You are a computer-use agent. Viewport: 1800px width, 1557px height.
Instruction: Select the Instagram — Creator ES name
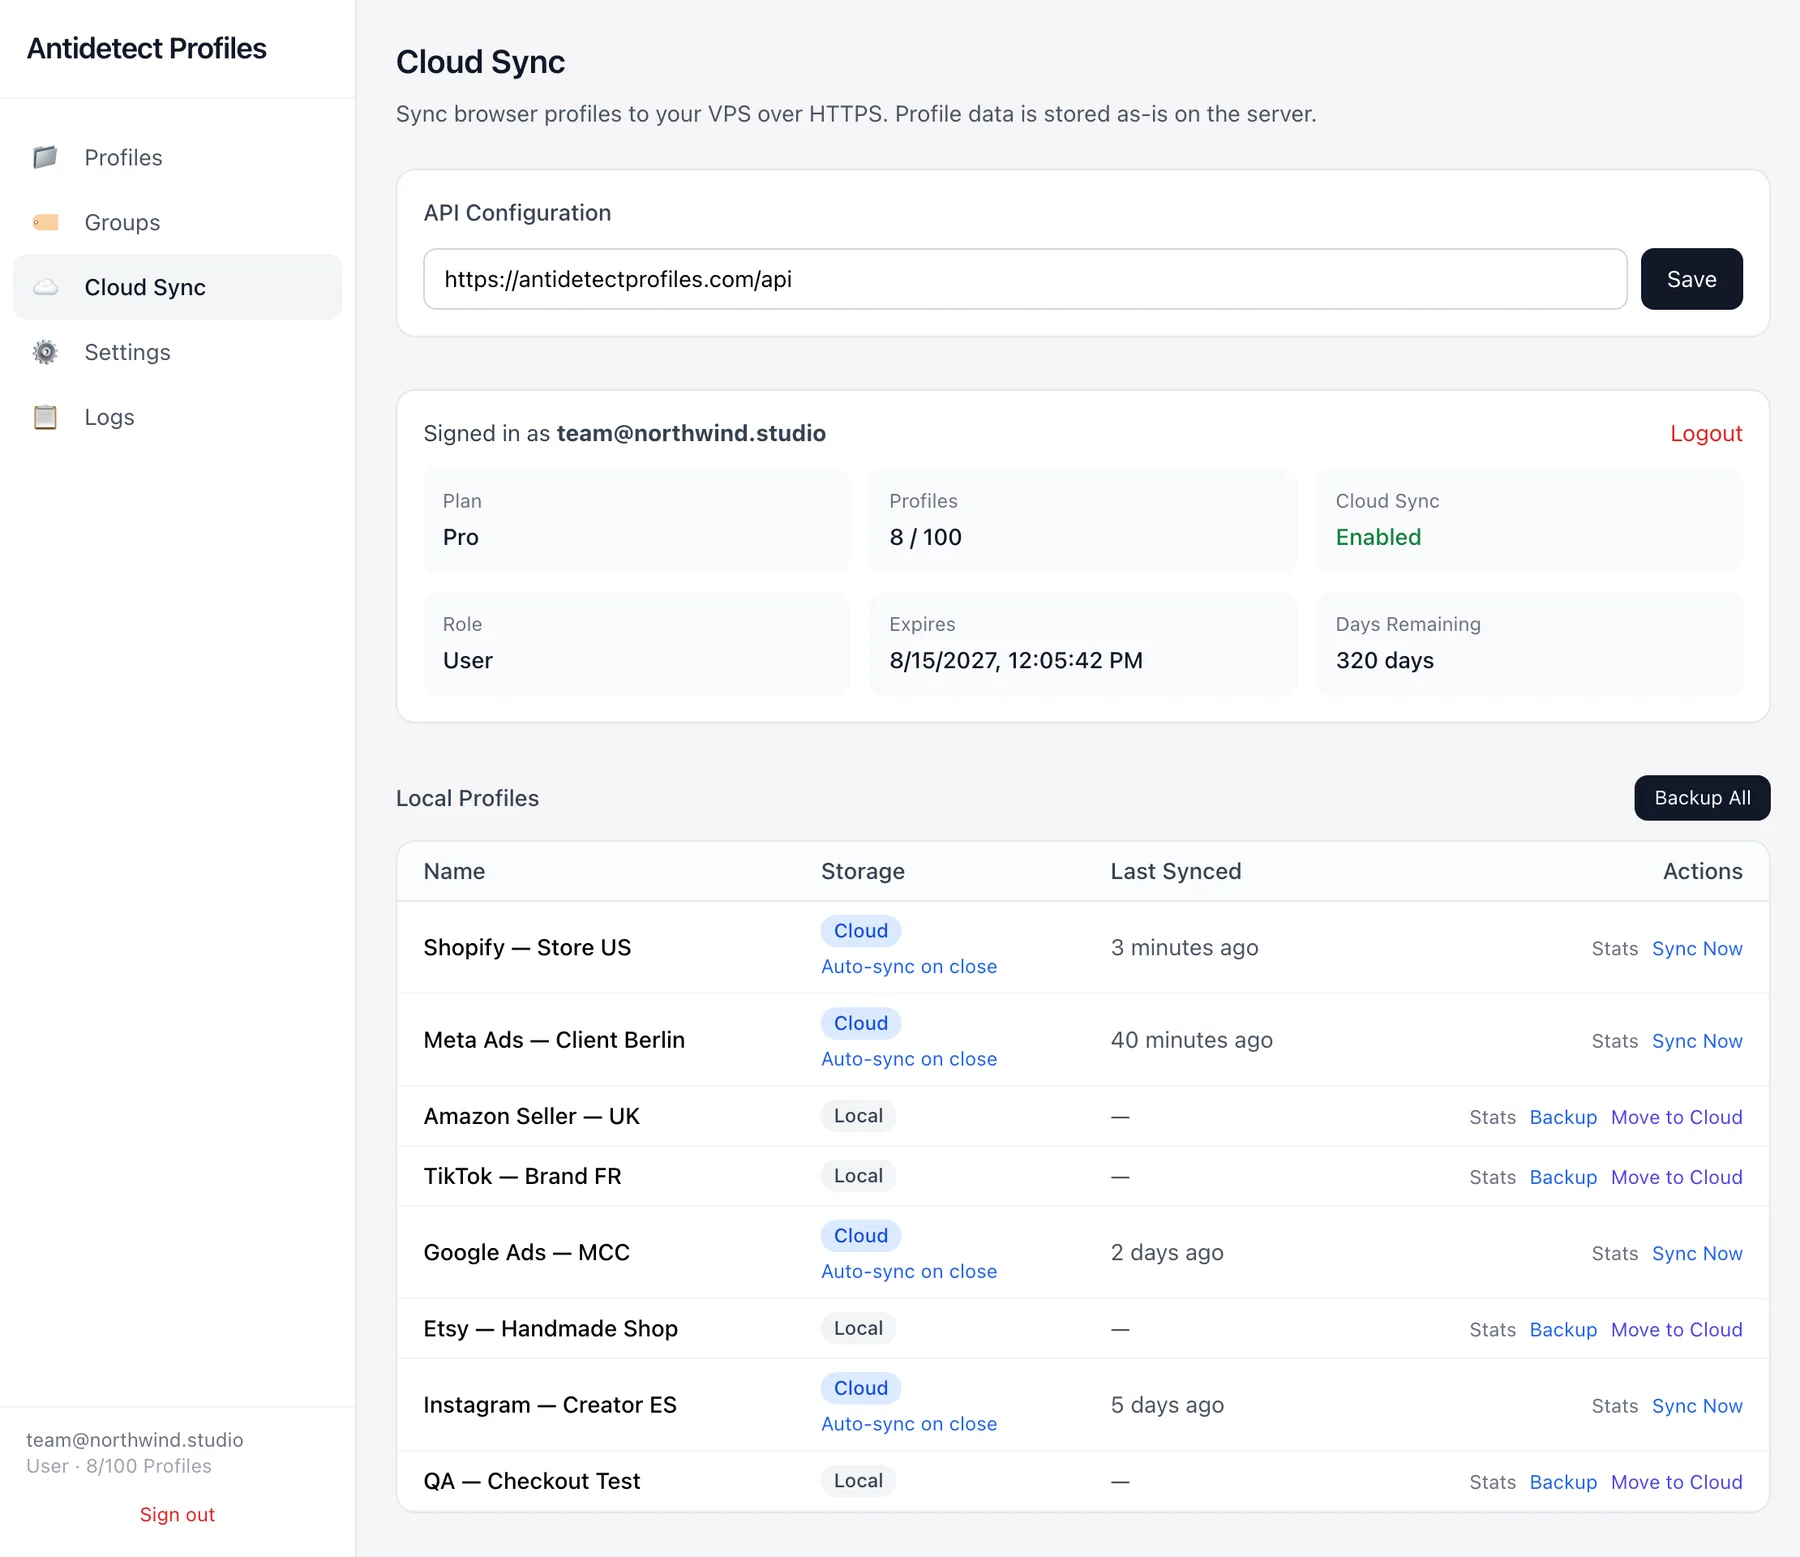pyautogui.click(x=550, y=1405)
